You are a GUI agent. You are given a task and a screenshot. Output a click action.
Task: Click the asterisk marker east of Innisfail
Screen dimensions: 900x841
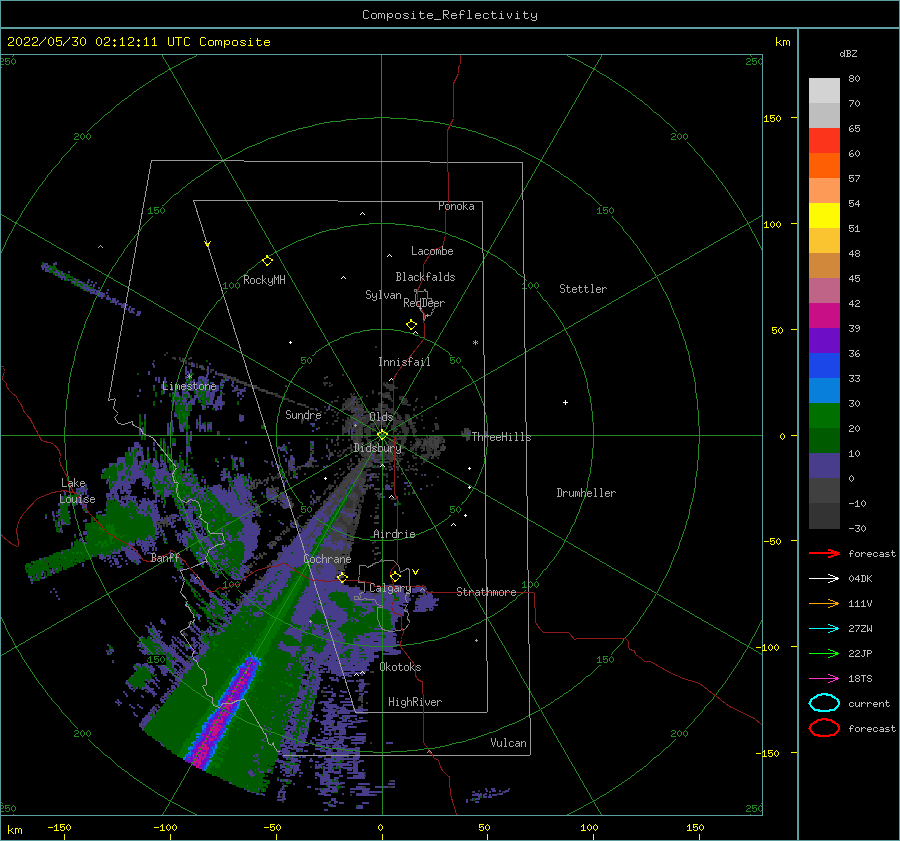pos(475,343)
